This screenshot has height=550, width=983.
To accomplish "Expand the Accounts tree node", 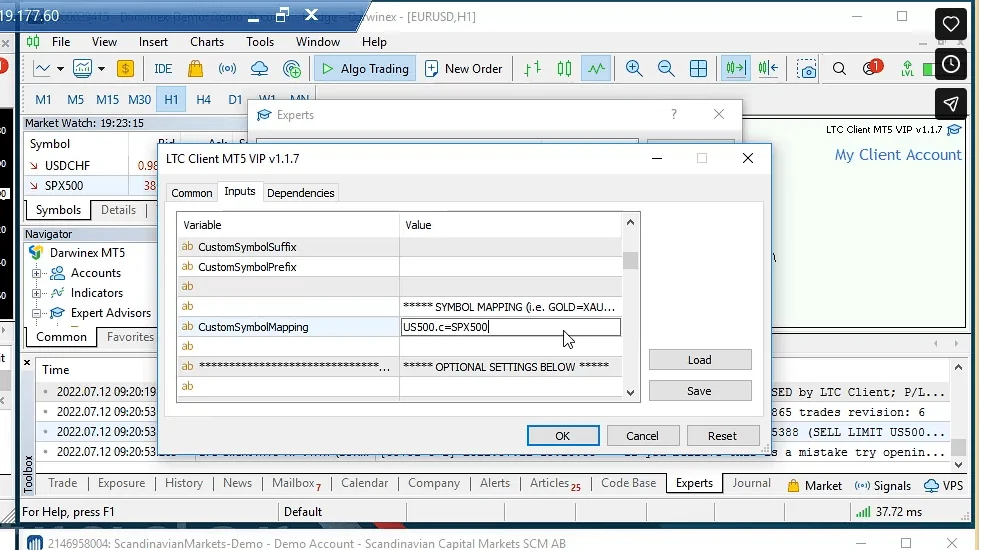I will point(36,273).
